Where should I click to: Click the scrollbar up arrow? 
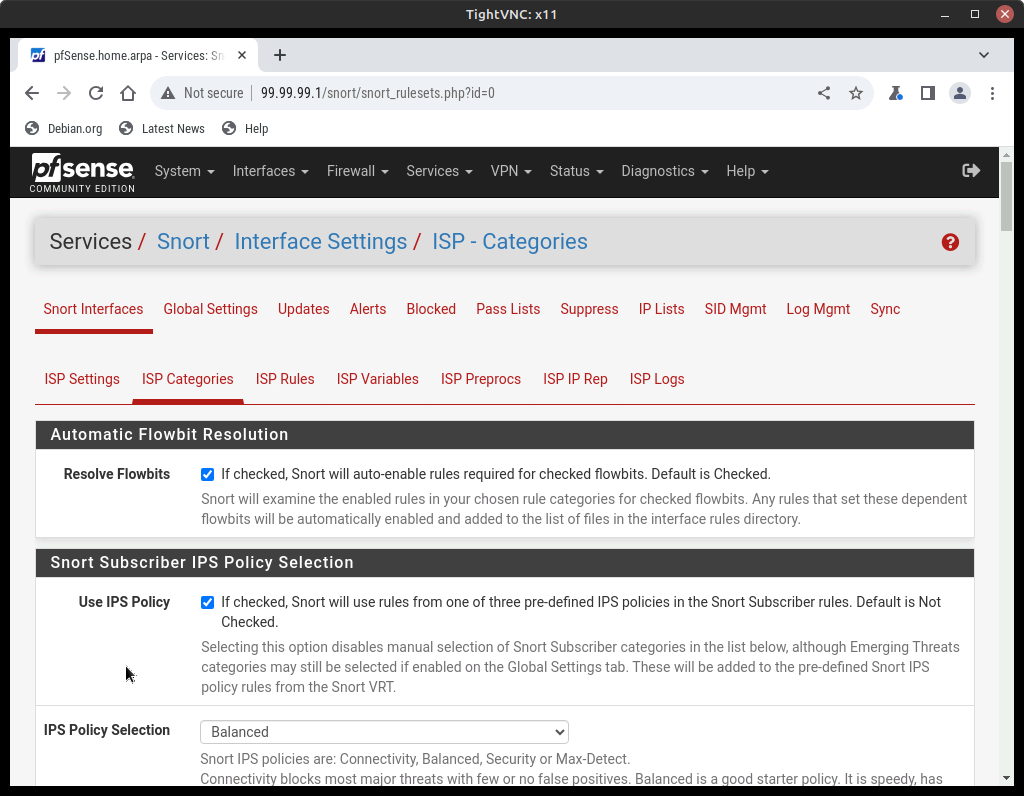[x=1006, y=155]
